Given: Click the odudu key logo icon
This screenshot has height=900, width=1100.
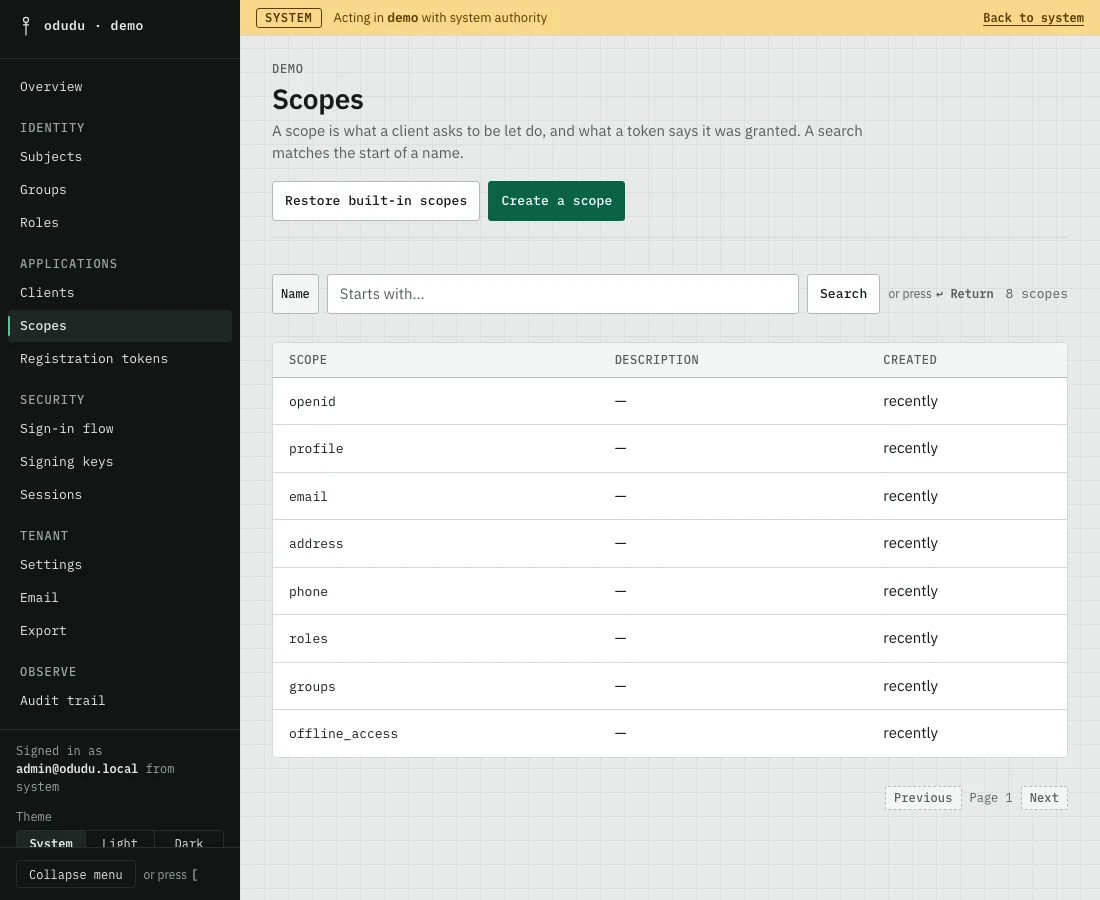Looking at the screenshot, I should 26,26.
